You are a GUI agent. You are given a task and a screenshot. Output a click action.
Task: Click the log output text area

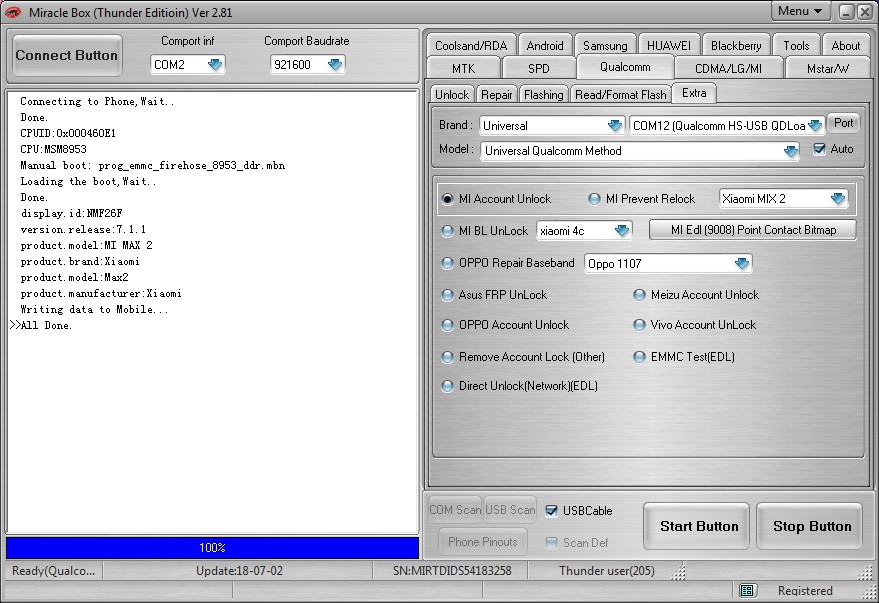coord(212,312)
